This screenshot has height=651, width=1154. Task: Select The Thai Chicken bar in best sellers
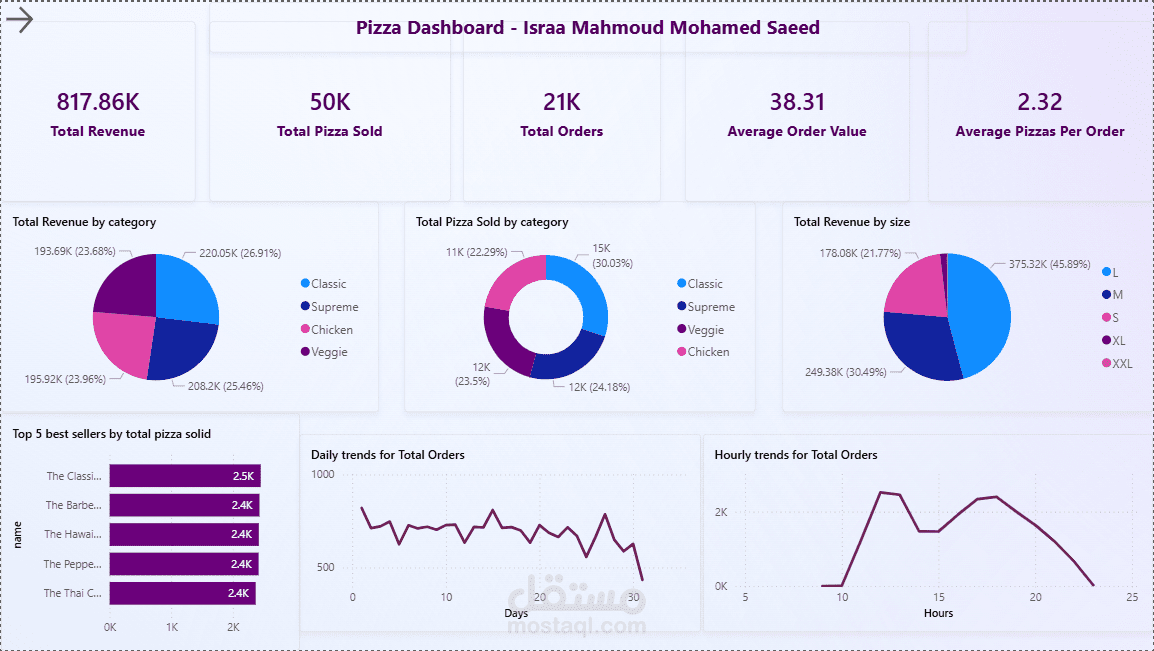pos(183,593)
